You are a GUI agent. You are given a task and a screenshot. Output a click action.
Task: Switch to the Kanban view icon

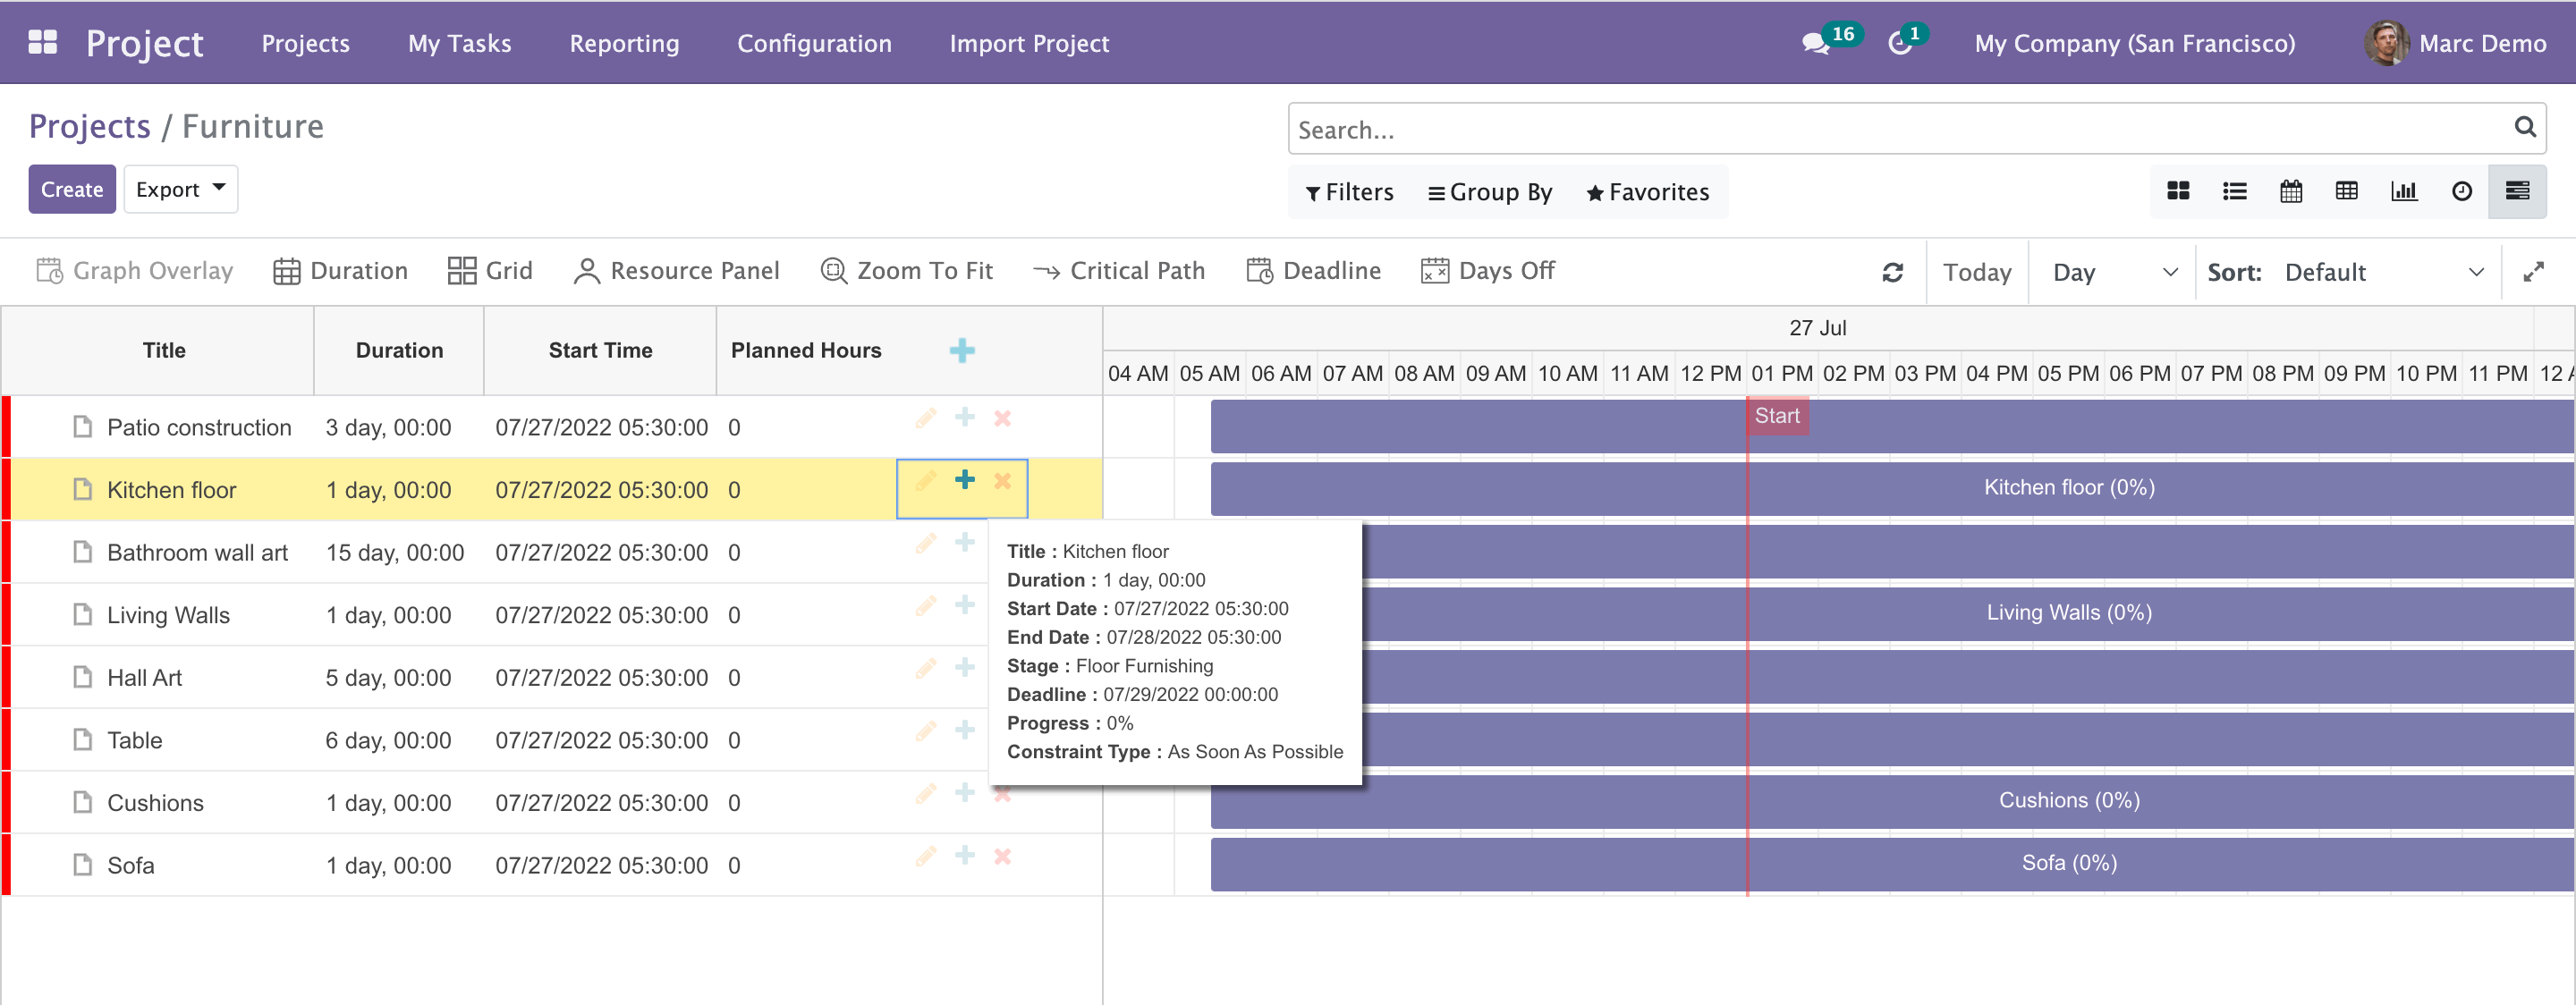tap(2177, 191)
